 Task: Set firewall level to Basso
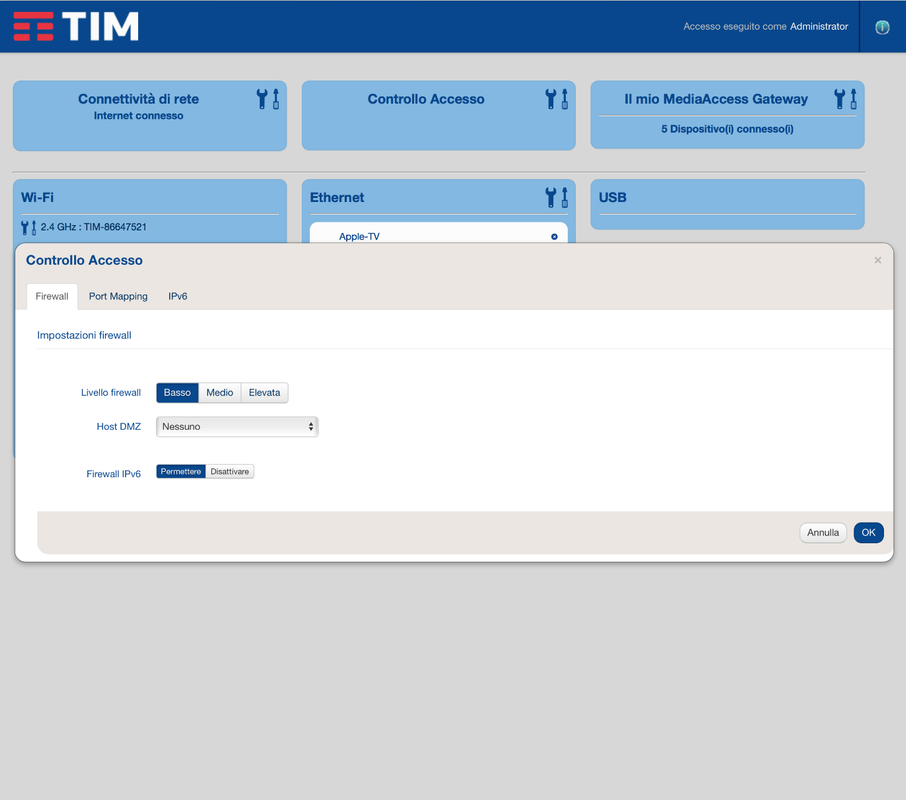coord(177,393)
